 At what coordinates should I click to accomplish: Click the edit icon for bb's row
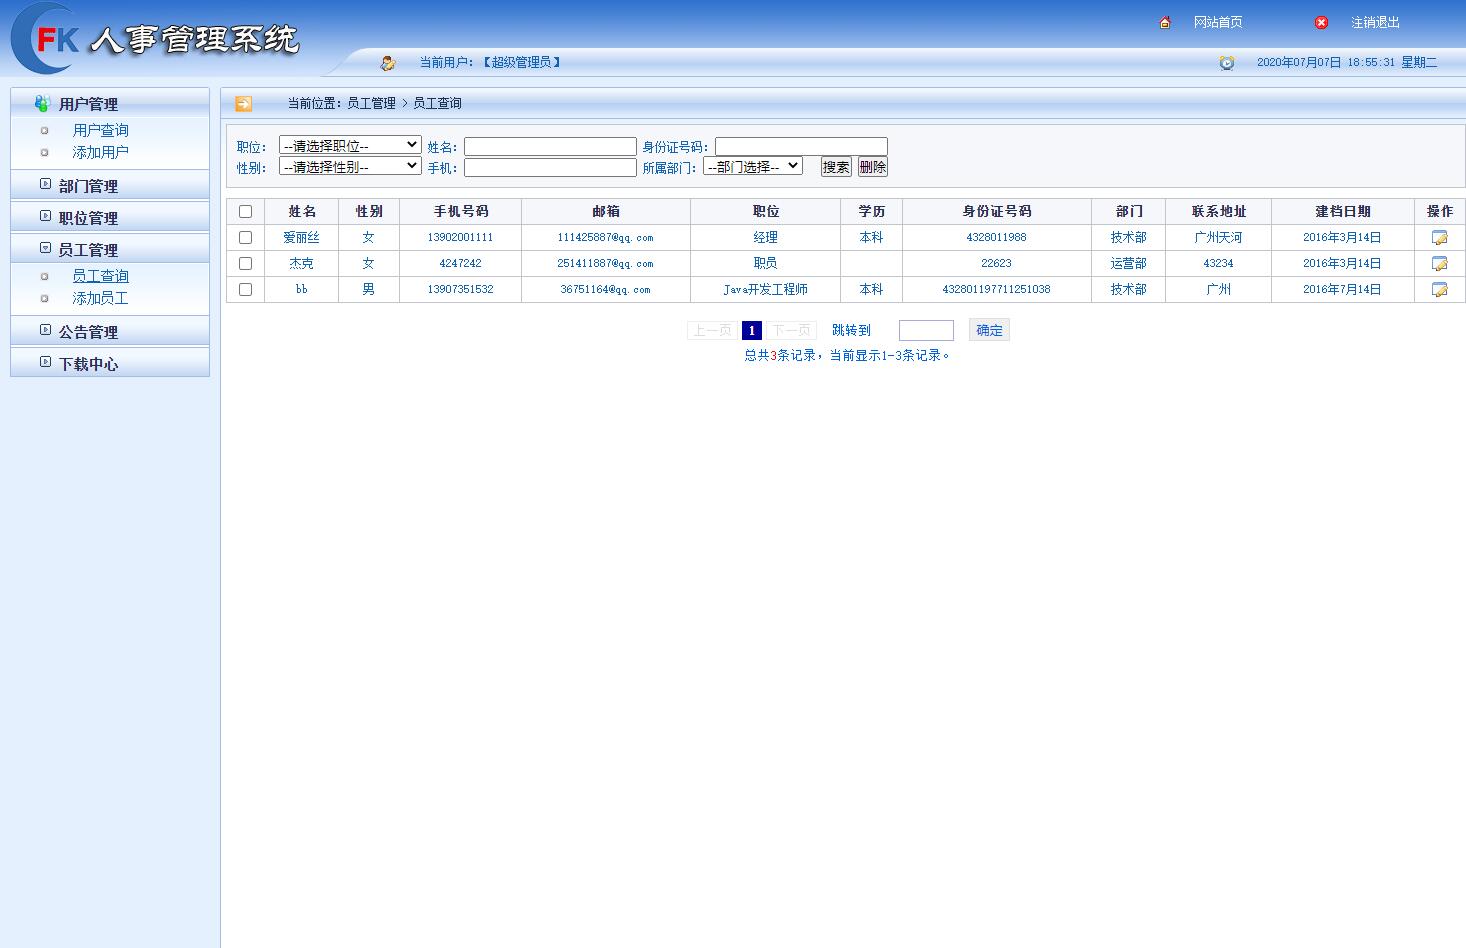(x=1439, y=289)
